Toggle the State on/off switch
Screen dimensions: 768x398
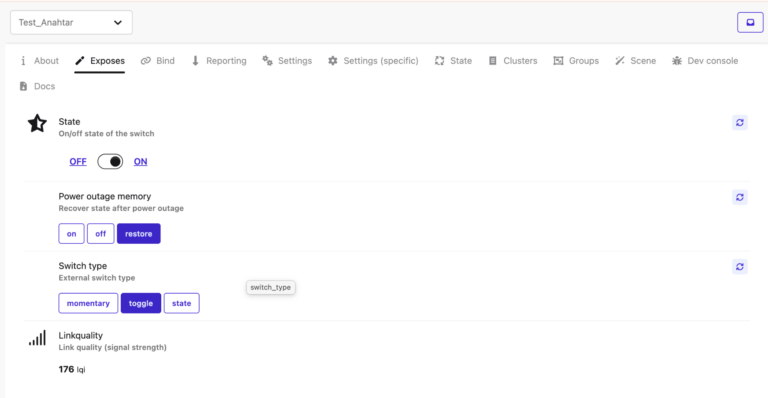pyautogui.click(x=110, y=162)
